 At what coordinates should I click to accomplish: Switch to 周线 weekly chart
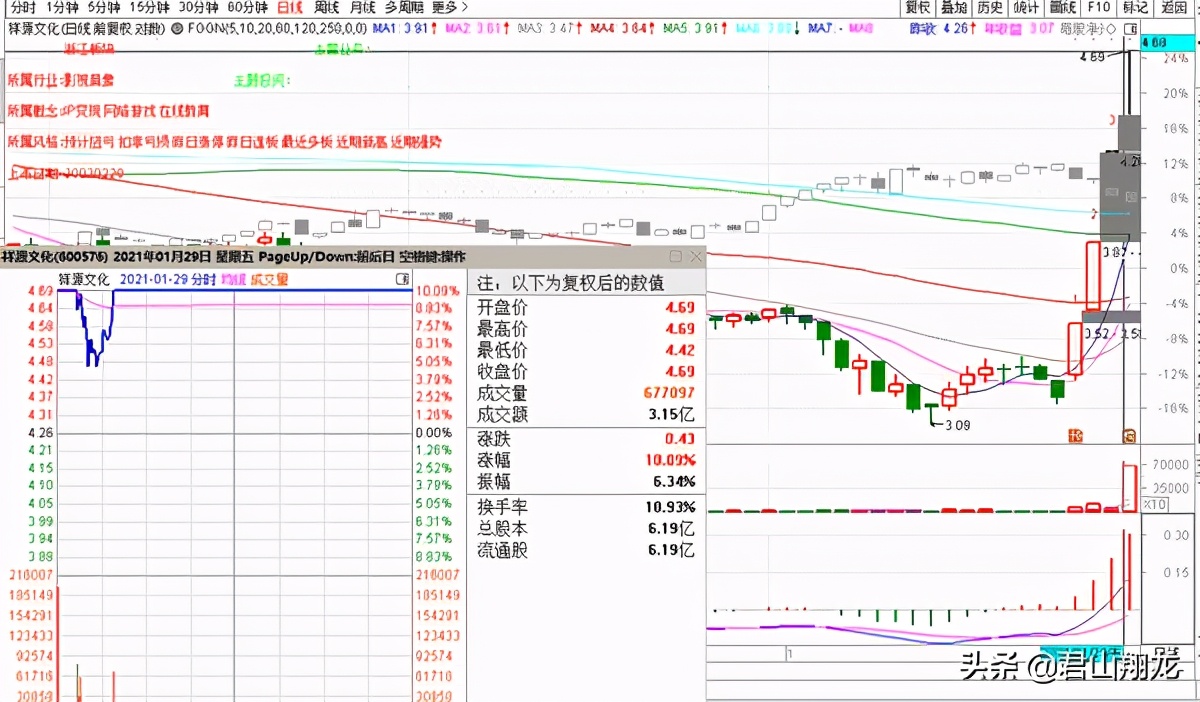point(327,8)
